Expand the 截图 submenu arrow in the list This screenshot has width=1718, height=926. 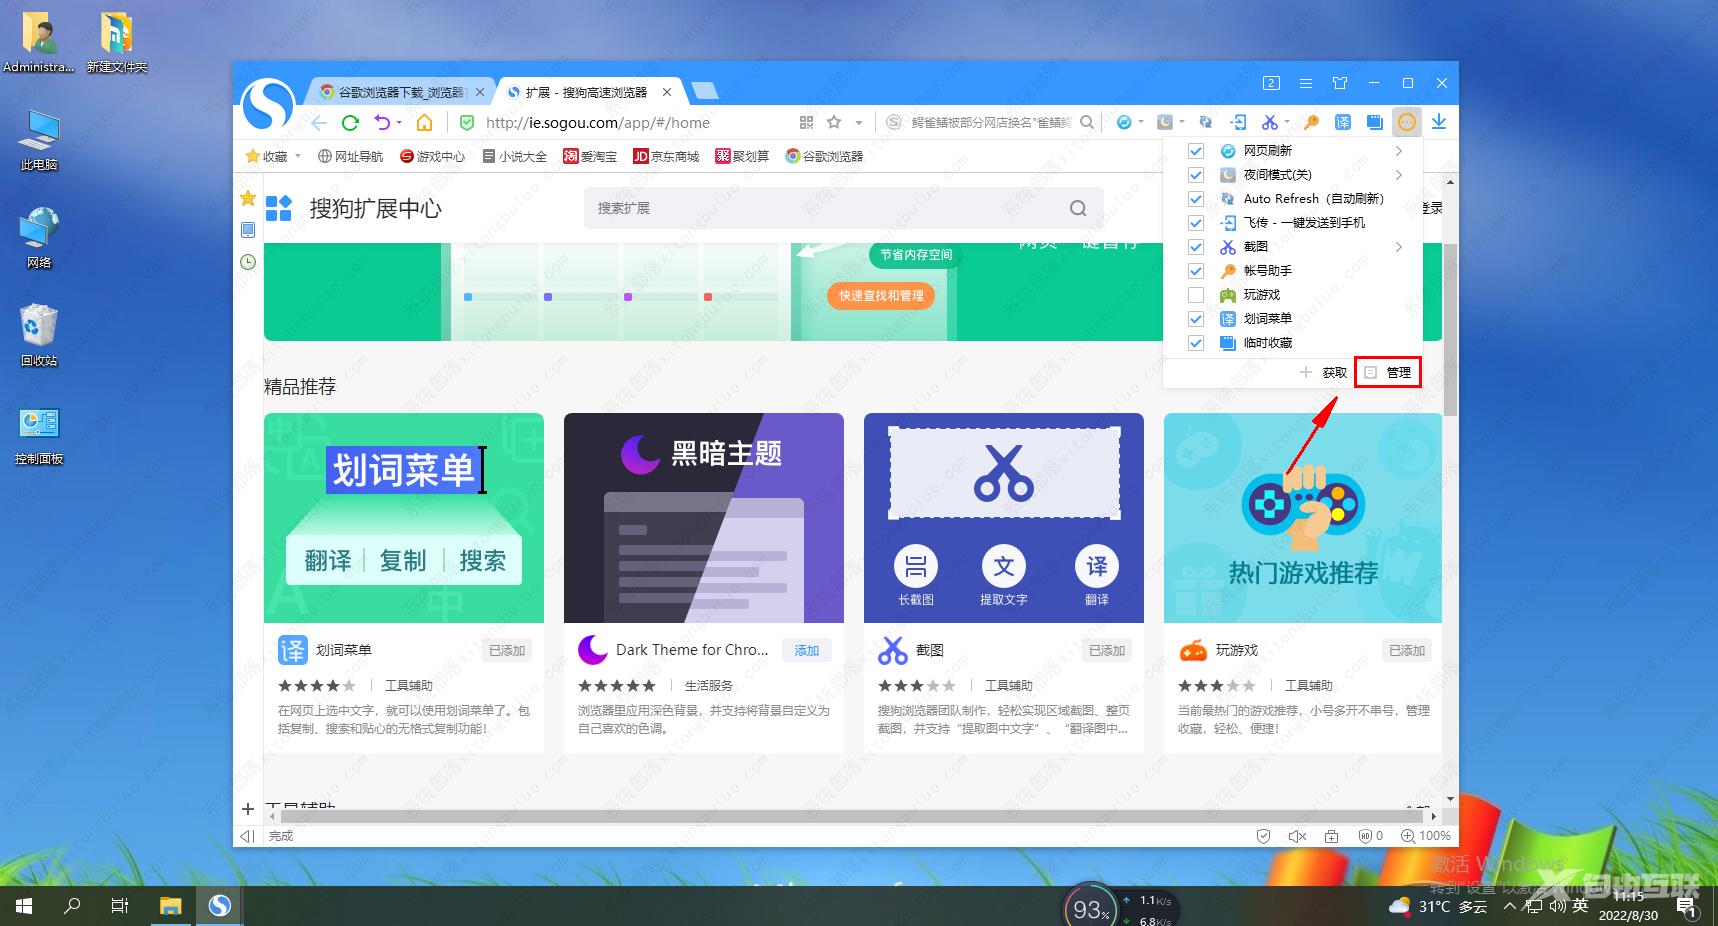coord(1399,247)
